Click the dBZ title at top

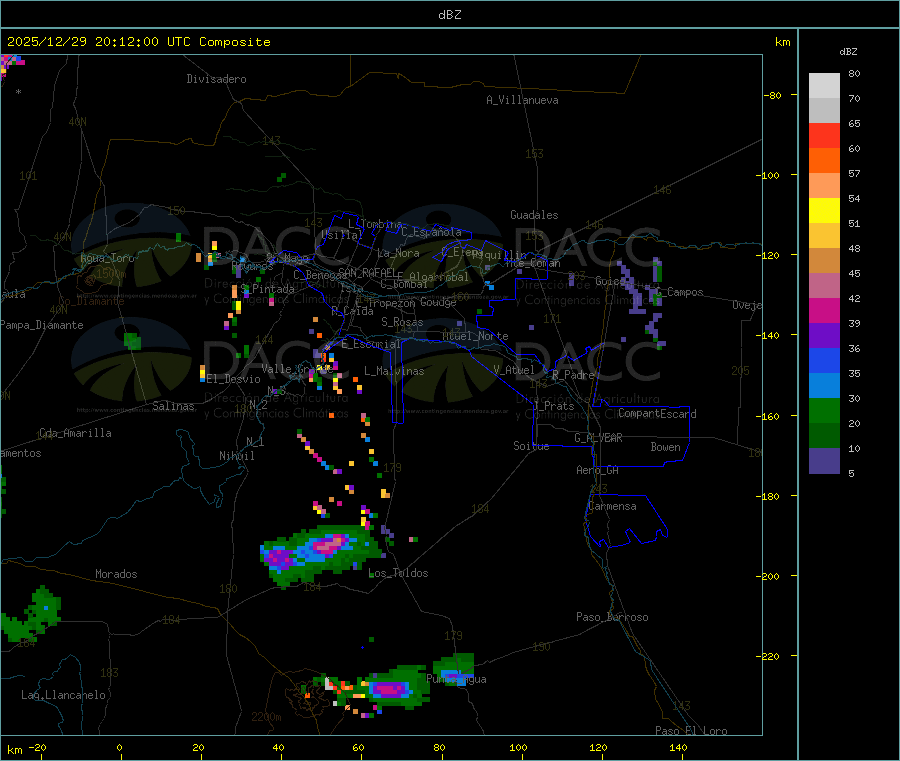click(449, 15)
